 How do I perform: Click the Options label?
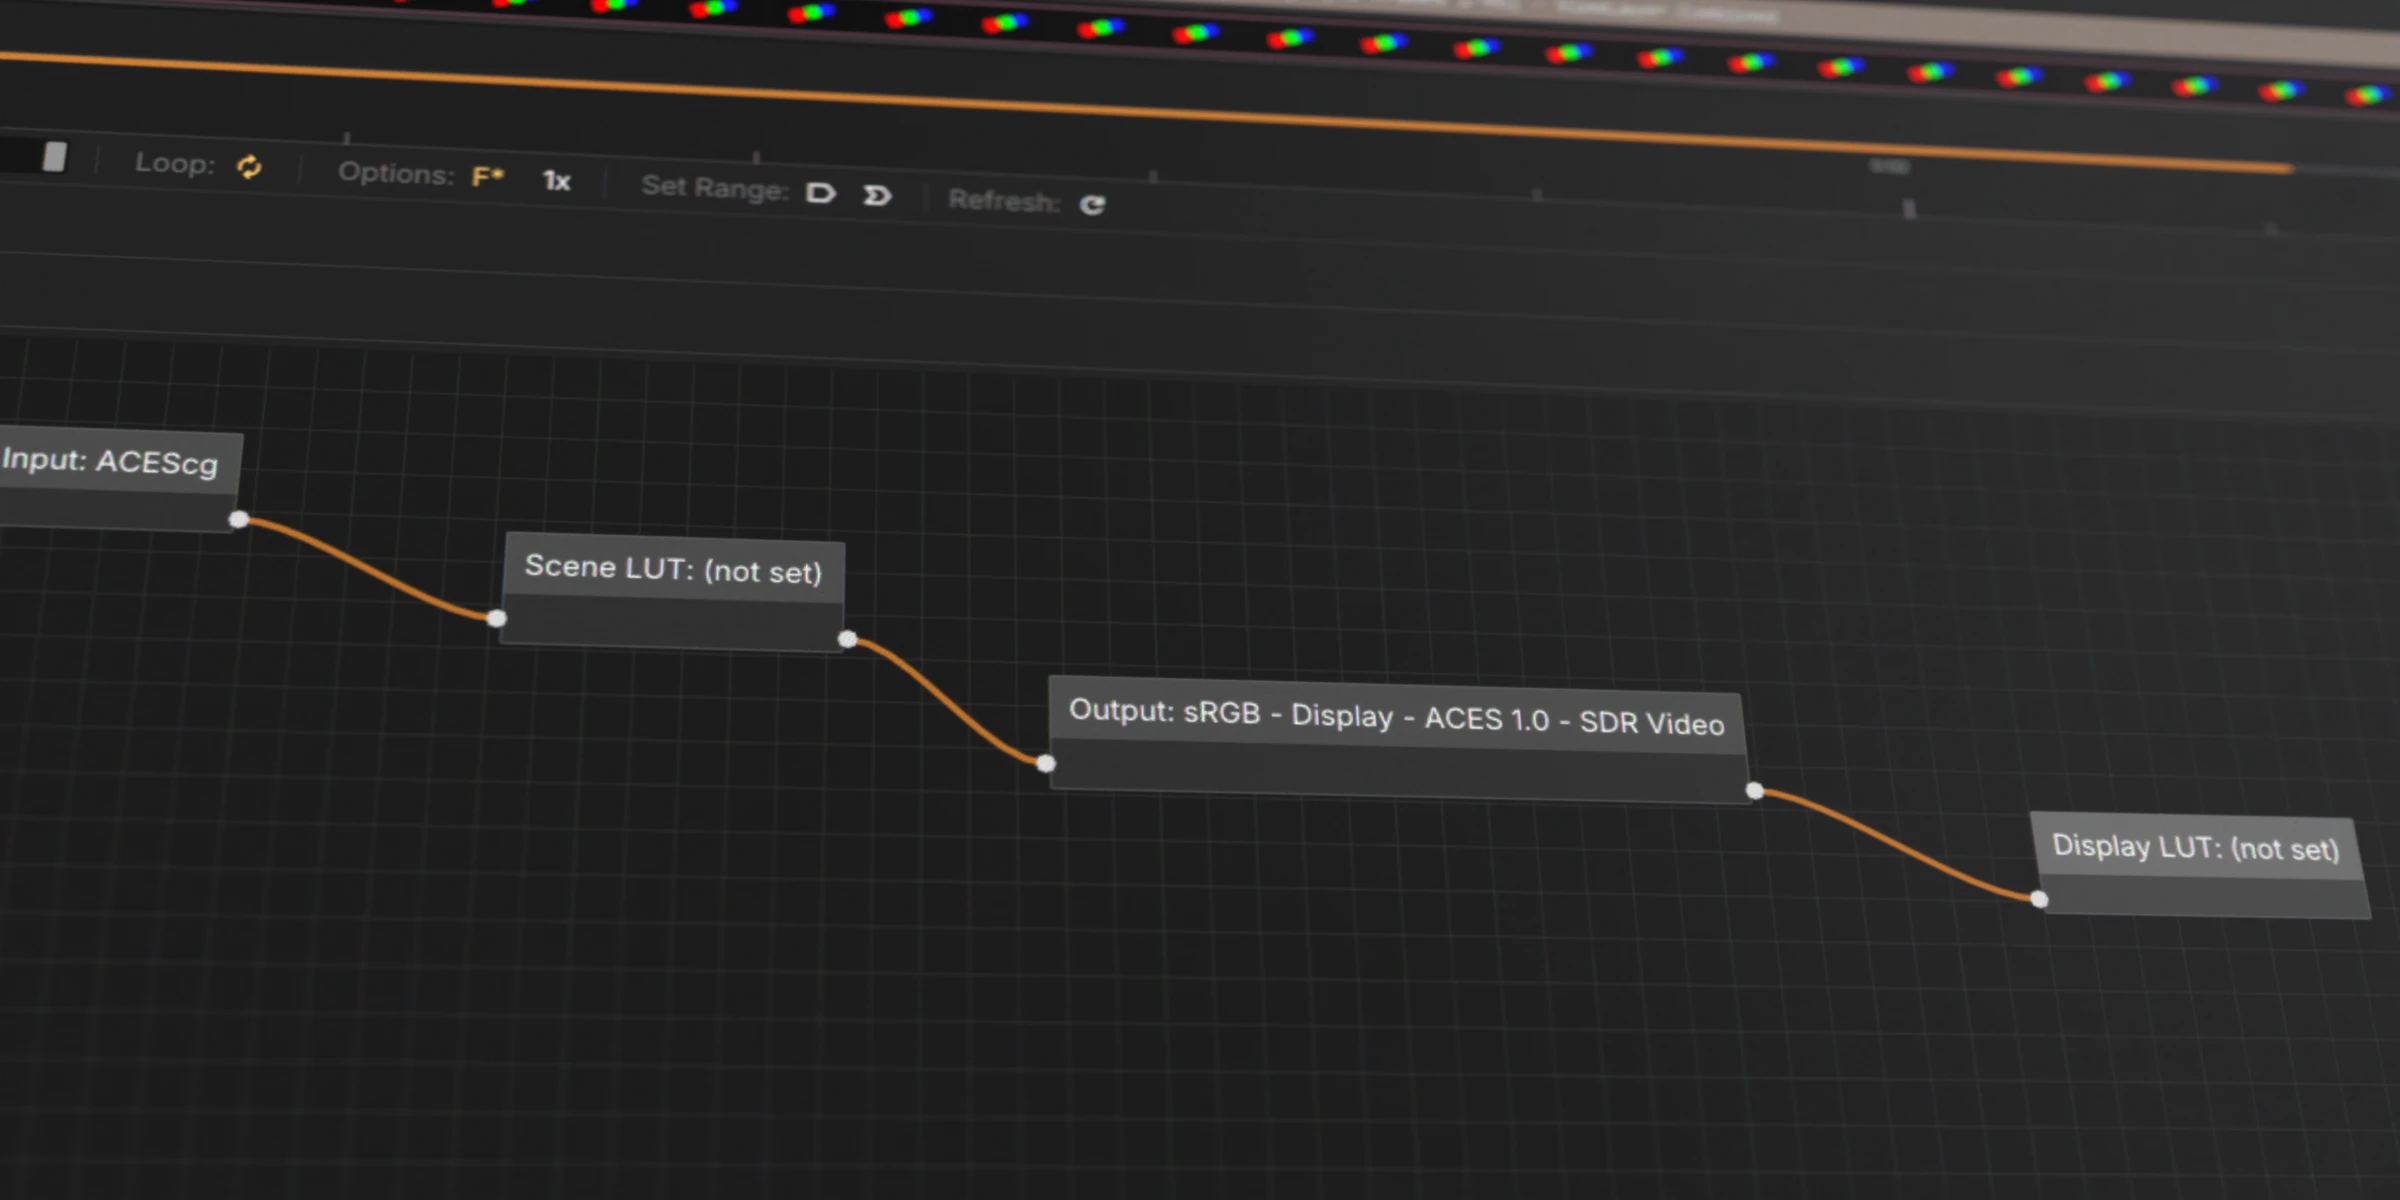392,172
